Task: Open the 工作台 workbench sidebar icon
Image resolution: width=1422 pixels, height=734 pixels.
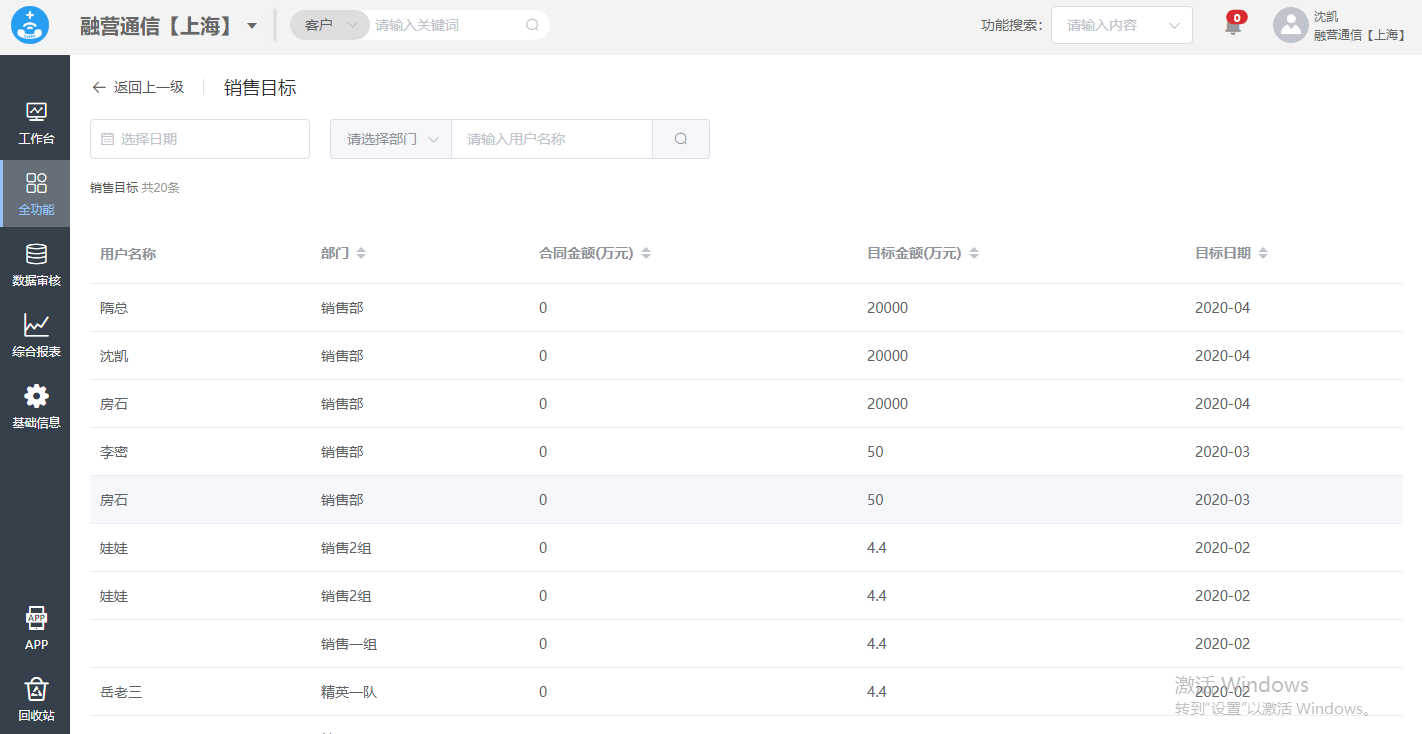Action: (x=36, y=113)
